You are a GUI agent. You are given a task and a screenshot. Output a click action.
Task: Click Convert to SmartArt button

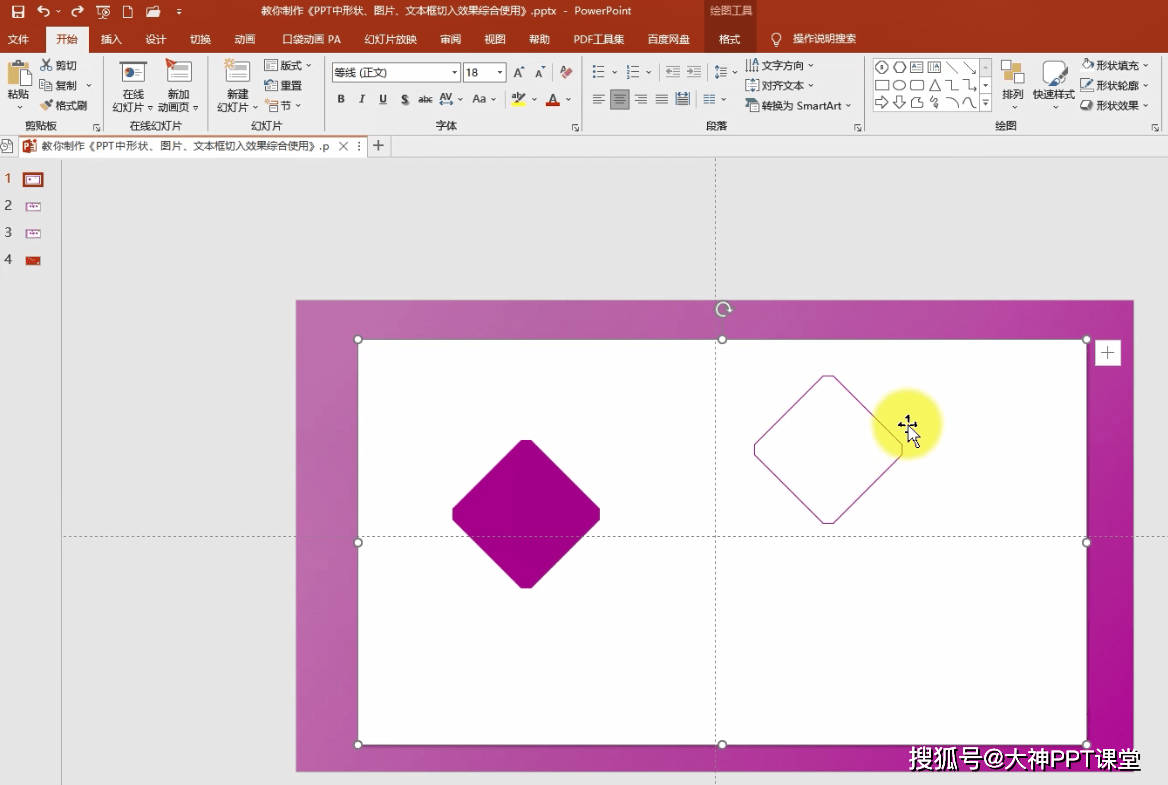coord(798,105)
